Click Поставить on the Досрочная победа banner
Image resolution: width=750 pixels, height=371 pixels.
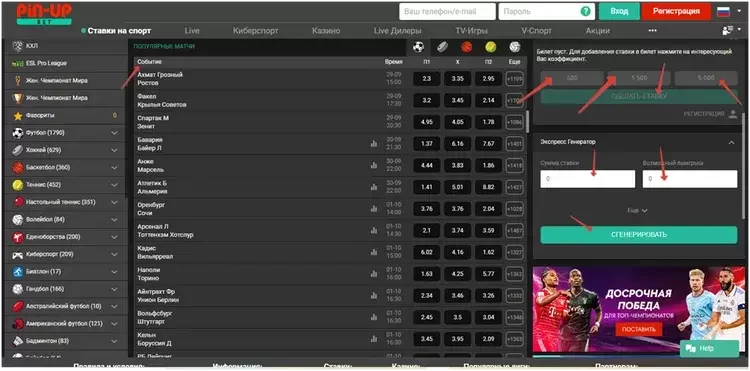pos(639,329)
